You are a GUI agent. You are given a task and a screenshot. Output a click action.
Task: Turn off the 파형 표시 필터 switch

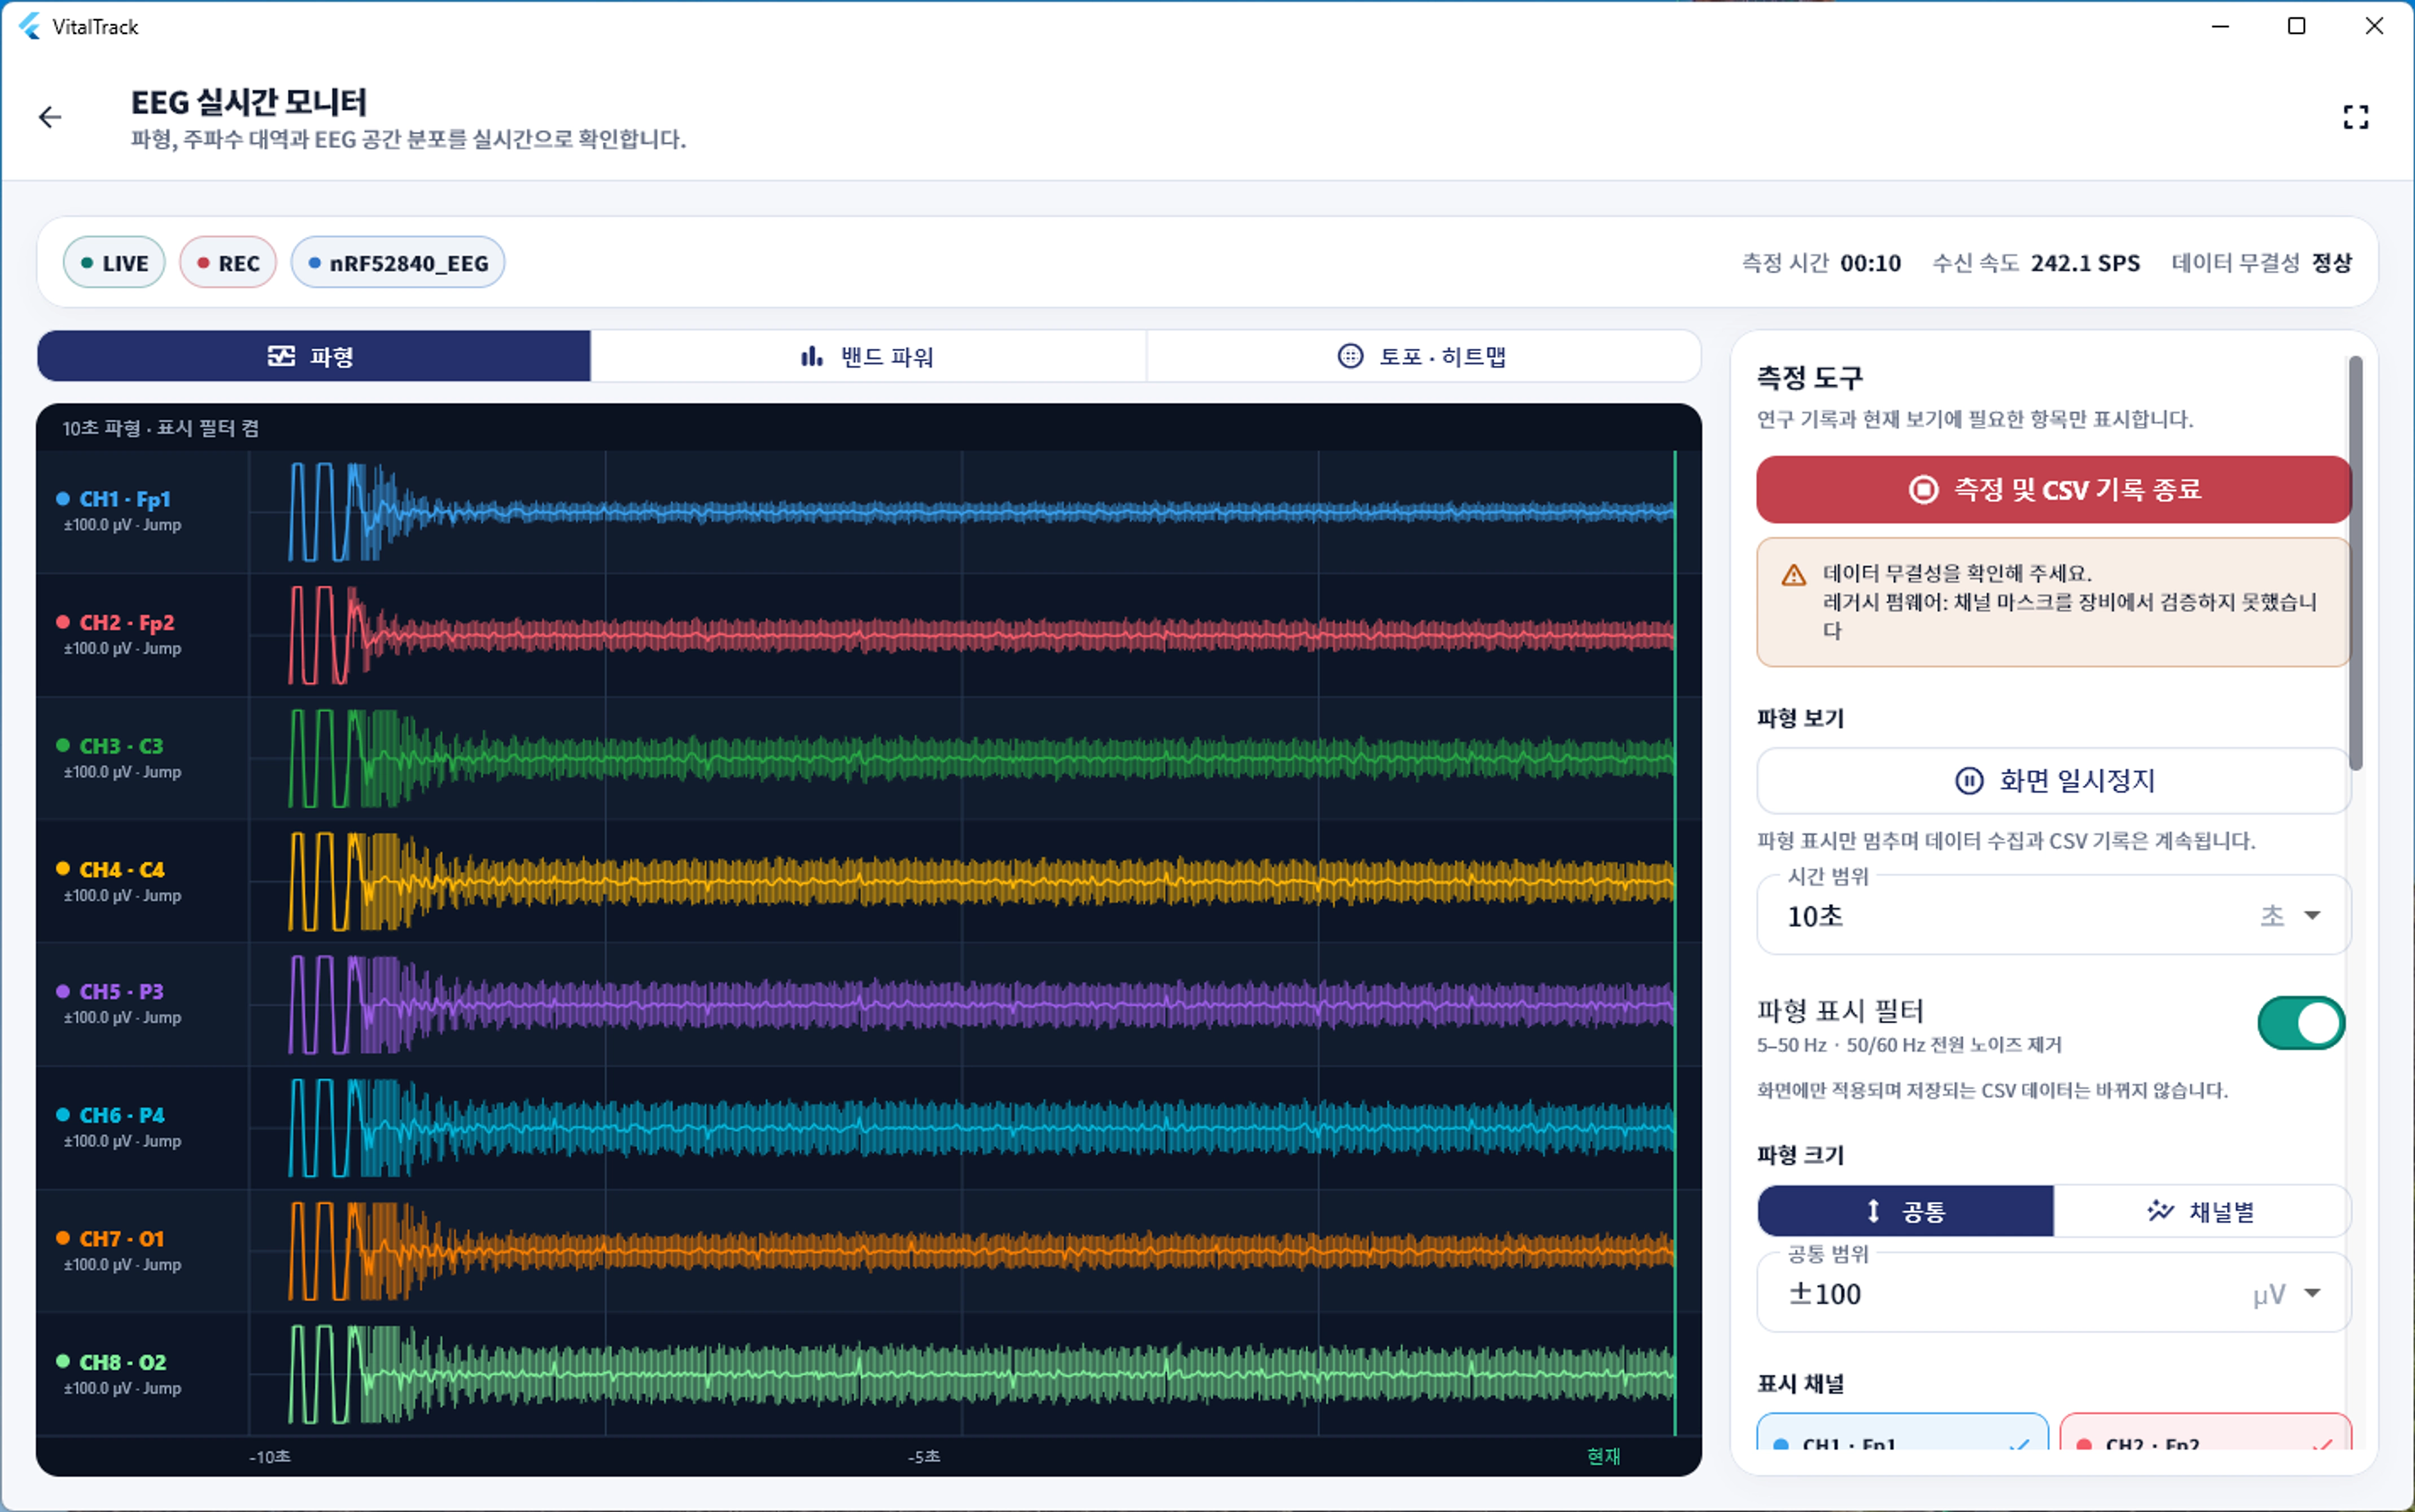click(2300, 1023)
